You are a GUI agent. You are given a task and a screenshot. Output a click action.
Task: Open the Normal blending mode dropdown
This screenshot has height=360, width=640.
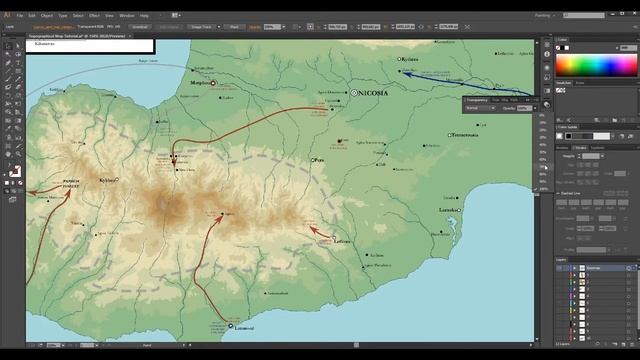[x=480, y=108]
